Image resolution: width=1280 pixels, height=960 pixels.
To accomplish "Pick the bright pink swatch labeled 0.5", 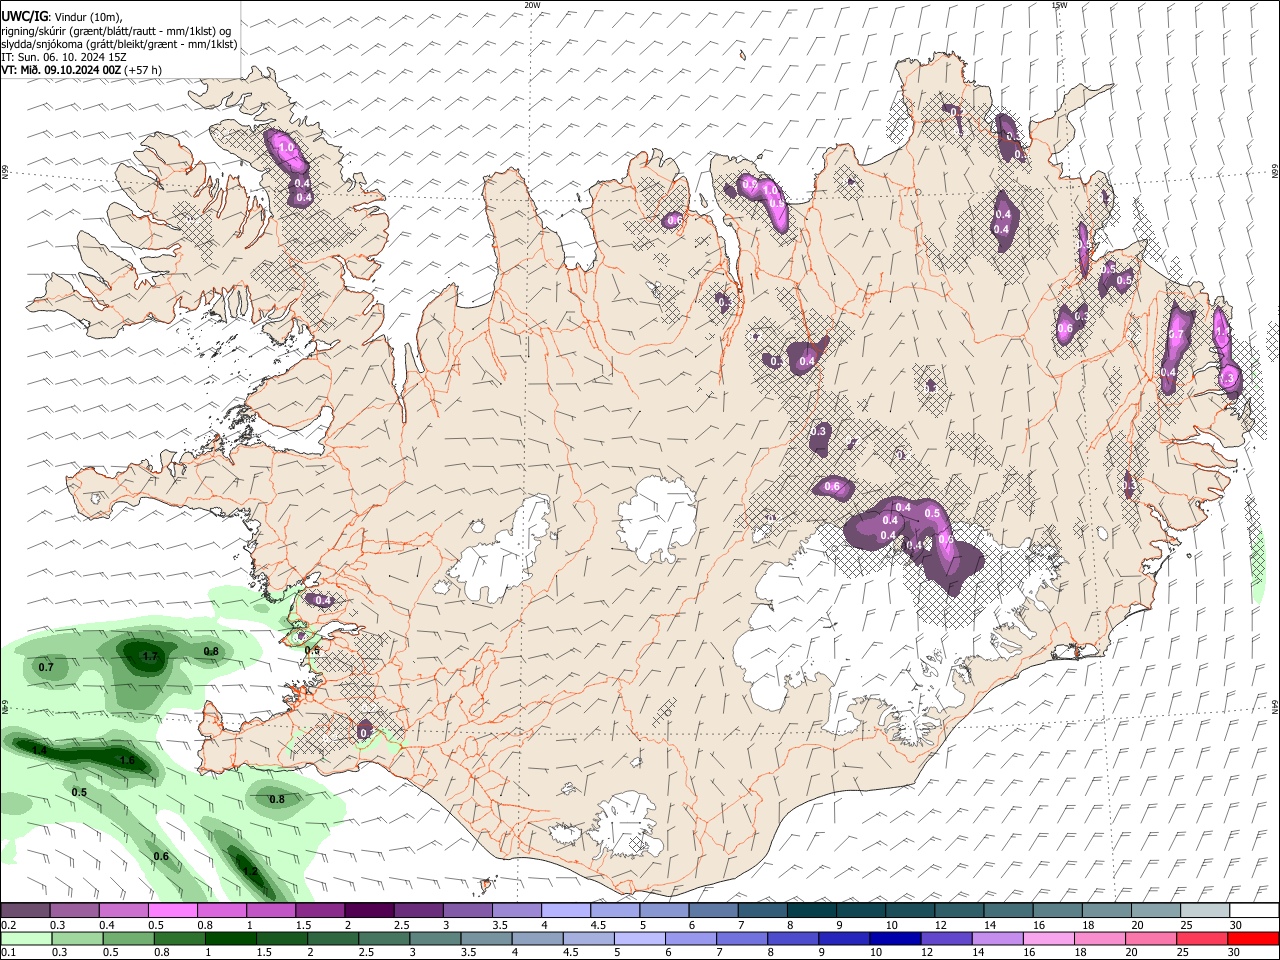I will coord(172,911).
